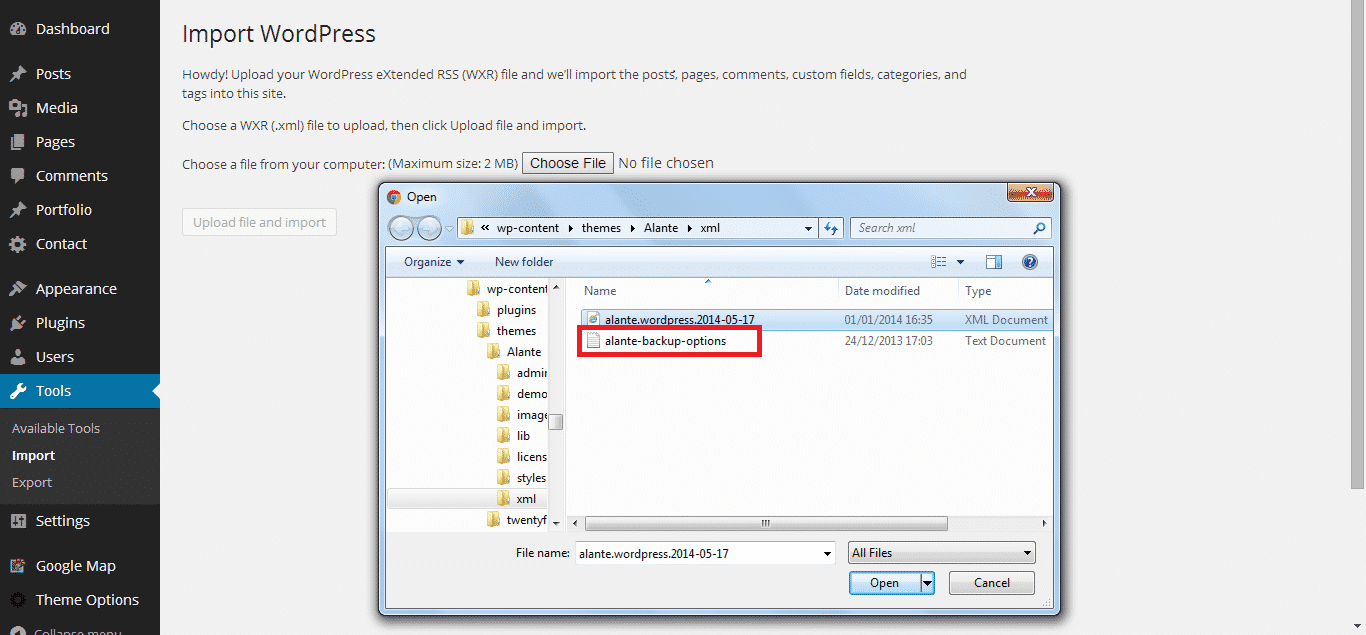This screenshot has width=1366, height=635.
Task: Click the Settings sliders icon
Action: [17, 521]
